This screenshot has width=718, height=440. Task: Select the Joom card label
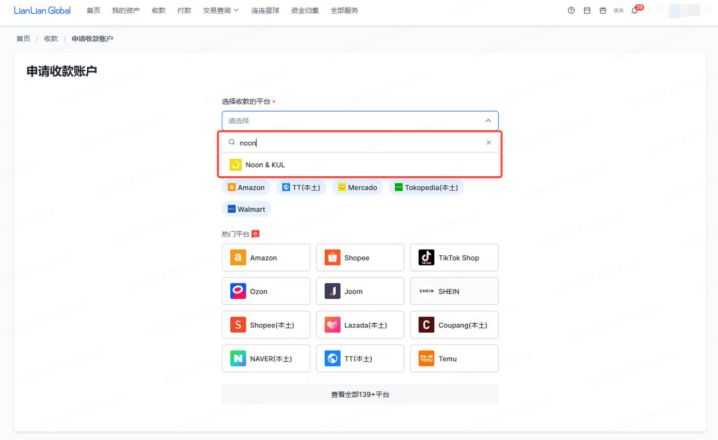click(353, 292)
